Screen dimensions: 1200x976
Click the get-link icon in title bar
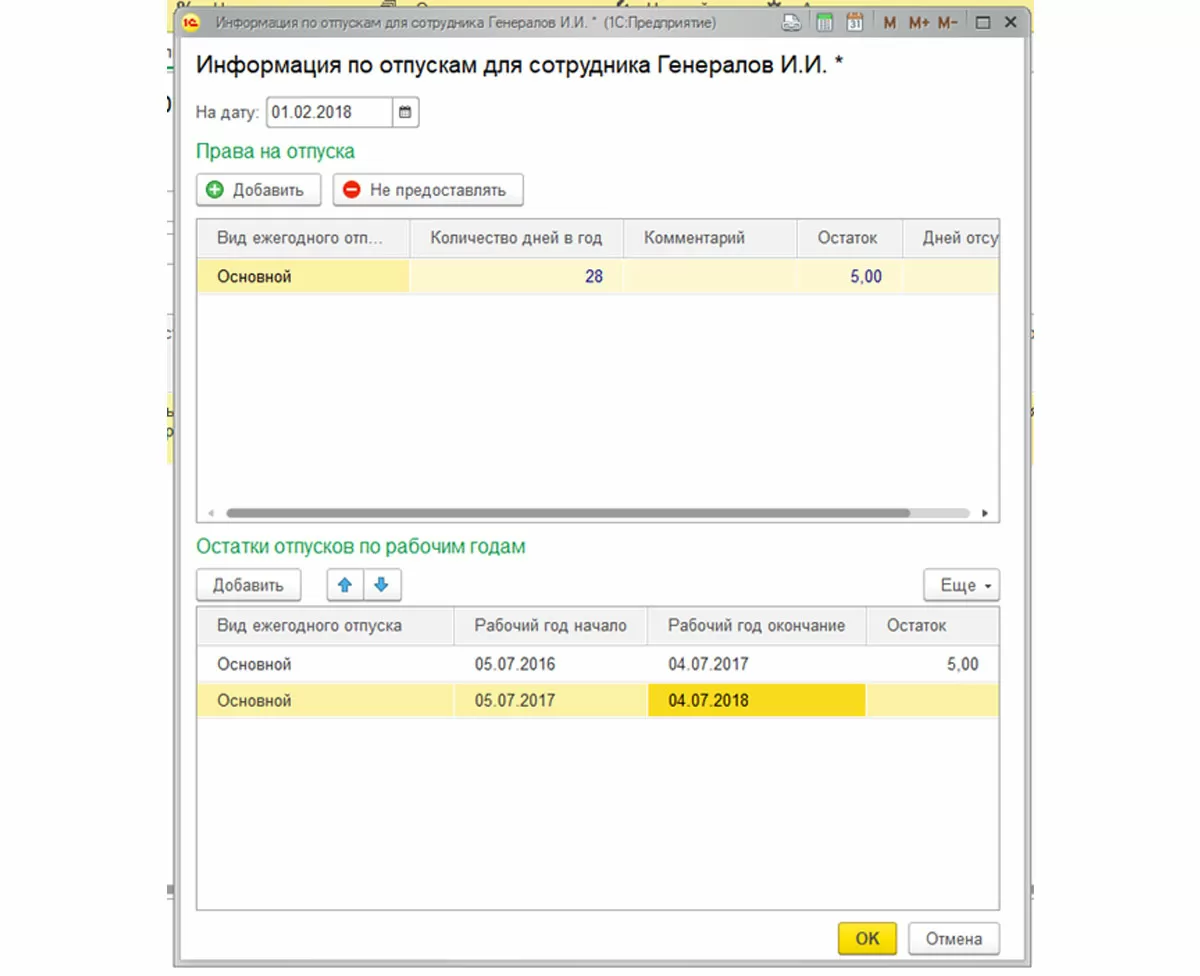click(x=791, y=22)
